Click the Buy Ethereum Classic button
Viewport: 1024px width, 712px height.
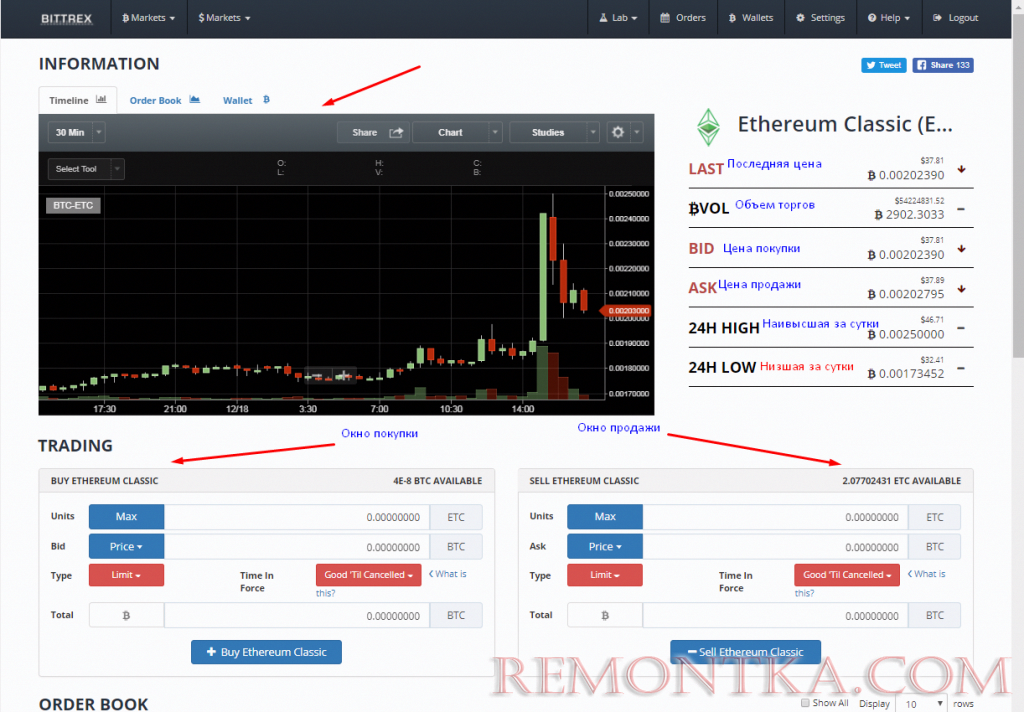point(266,652)
